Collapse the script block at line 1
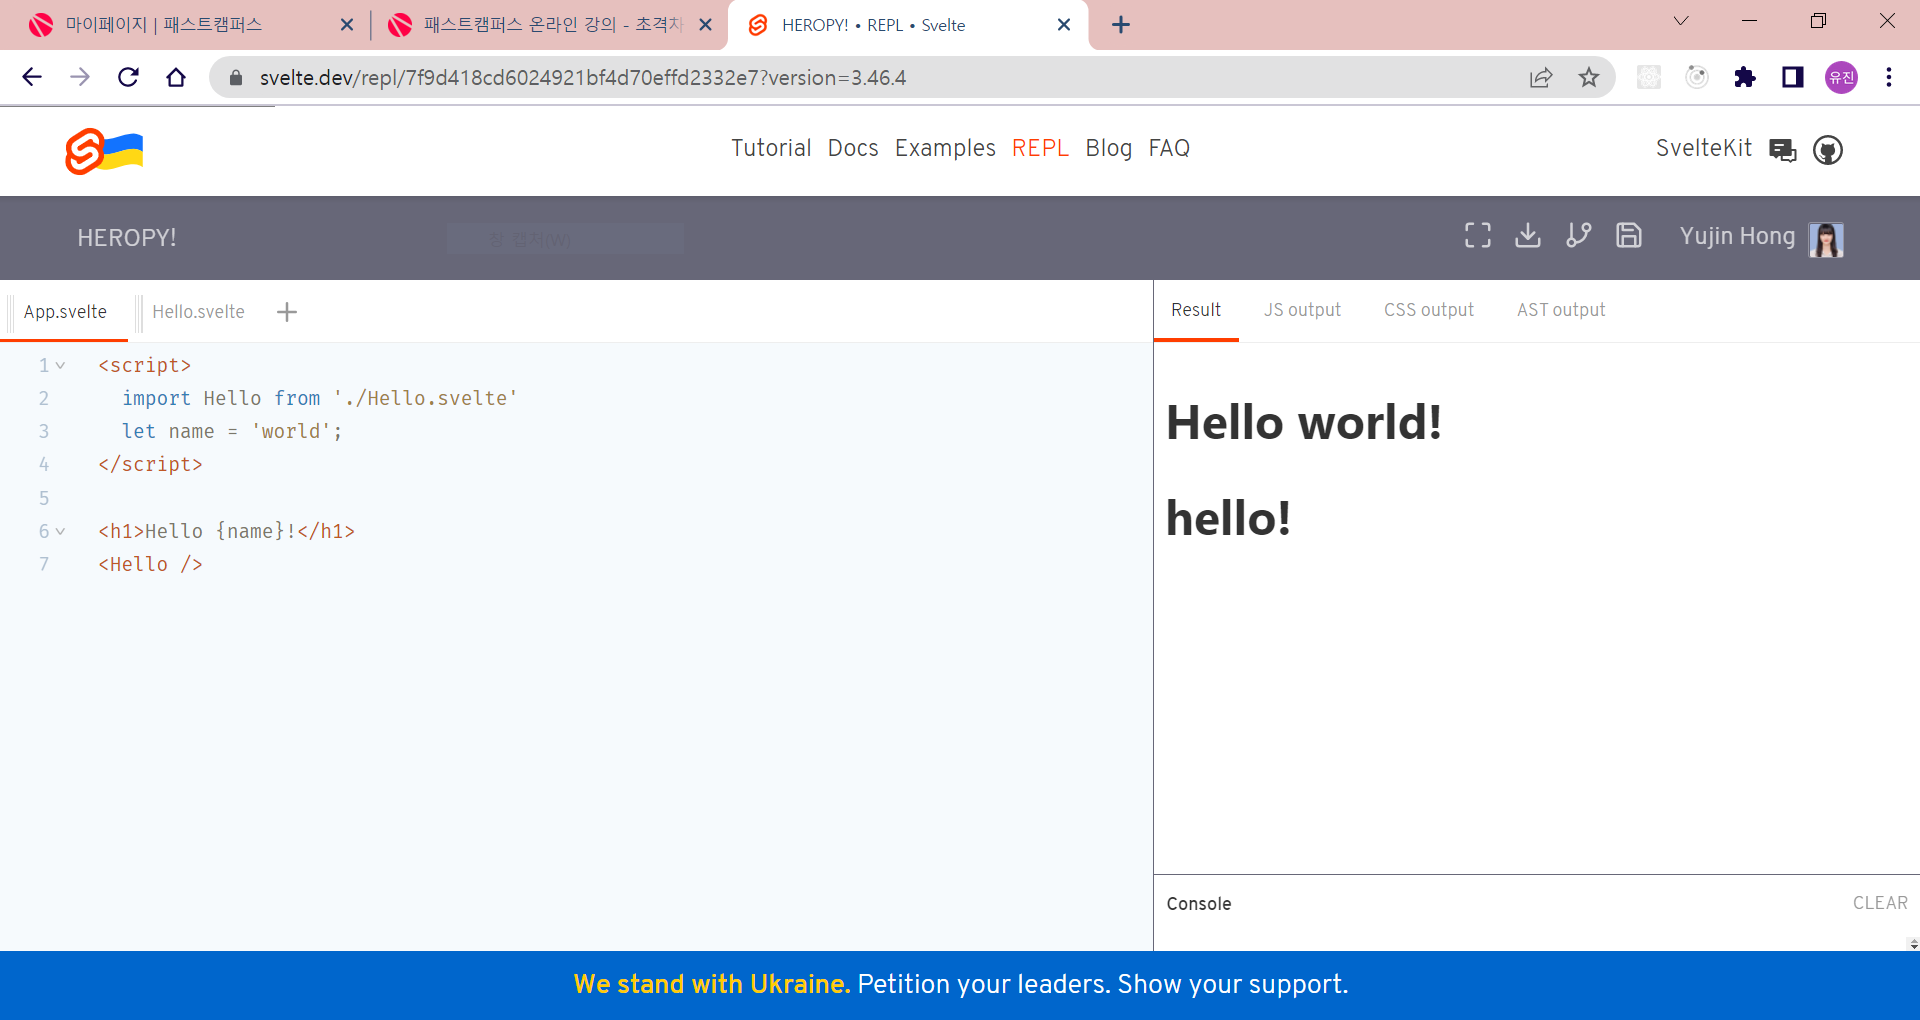Screen dimensions: 1920x1020 (61, 366)
